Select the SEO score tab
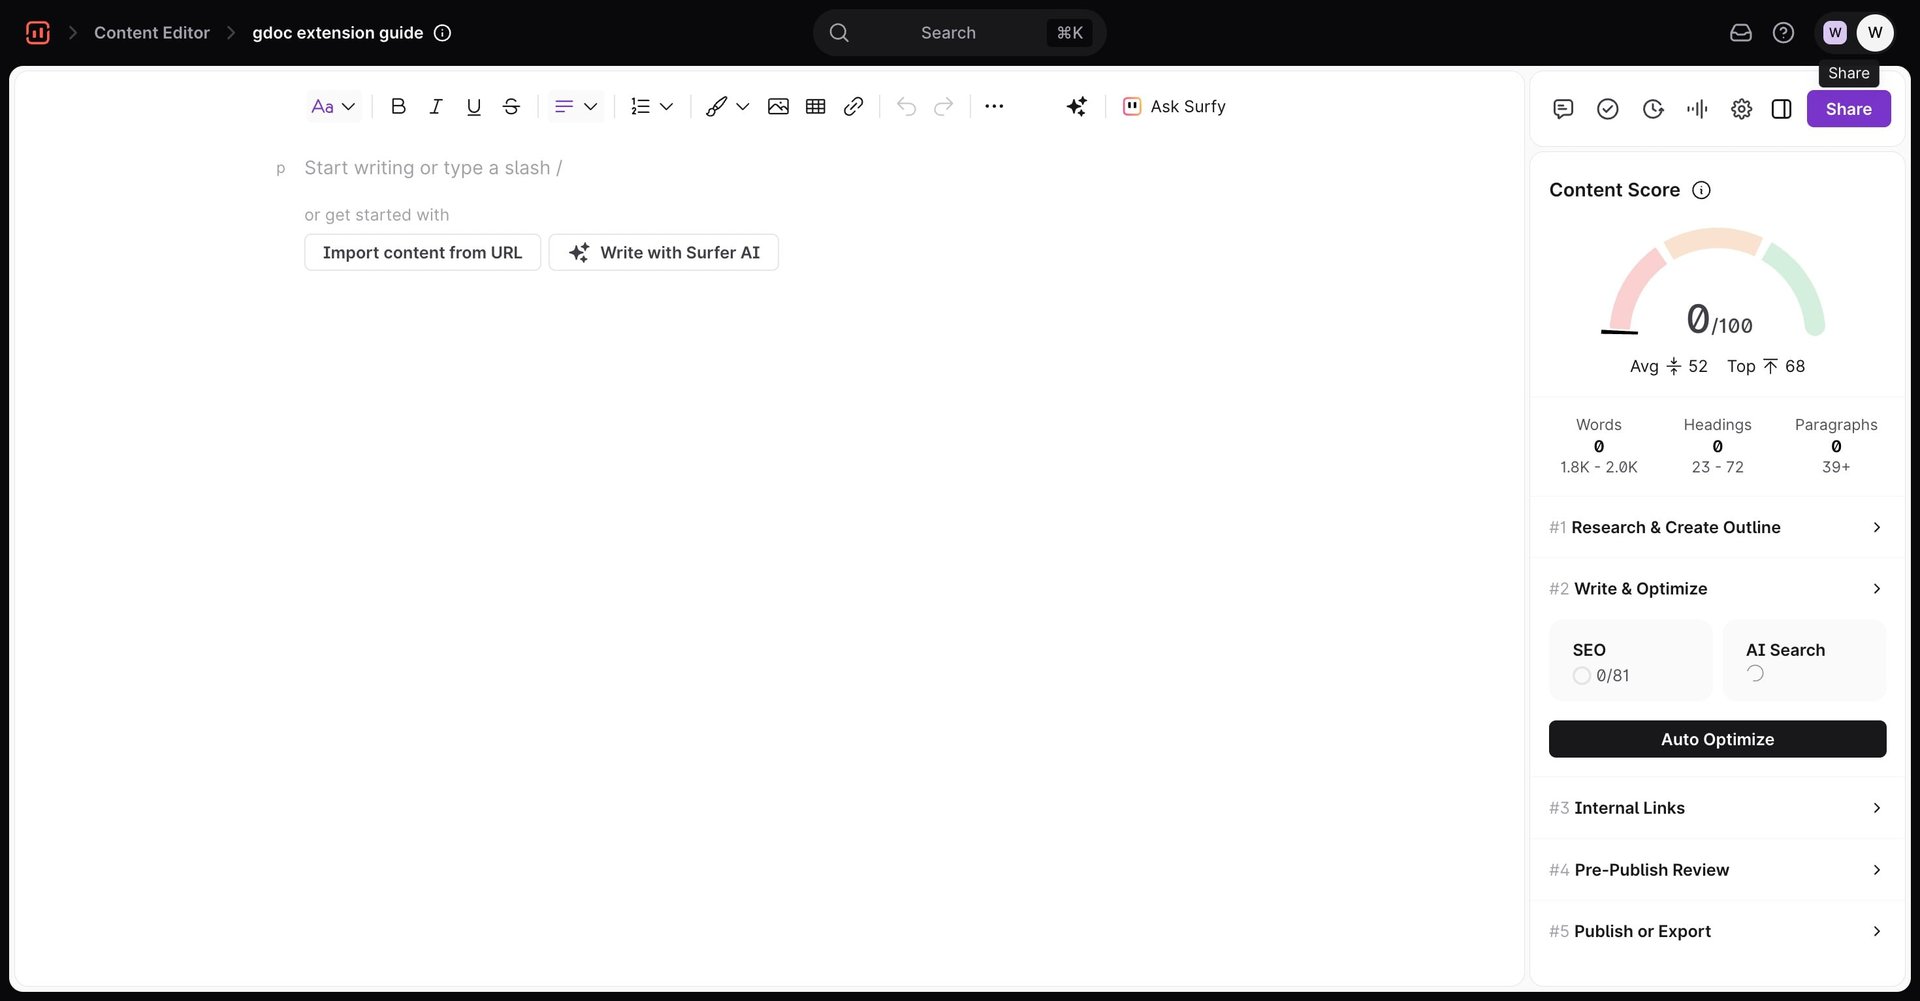This screenshot has width=1920, height=1001. (x=1630, y=661)
